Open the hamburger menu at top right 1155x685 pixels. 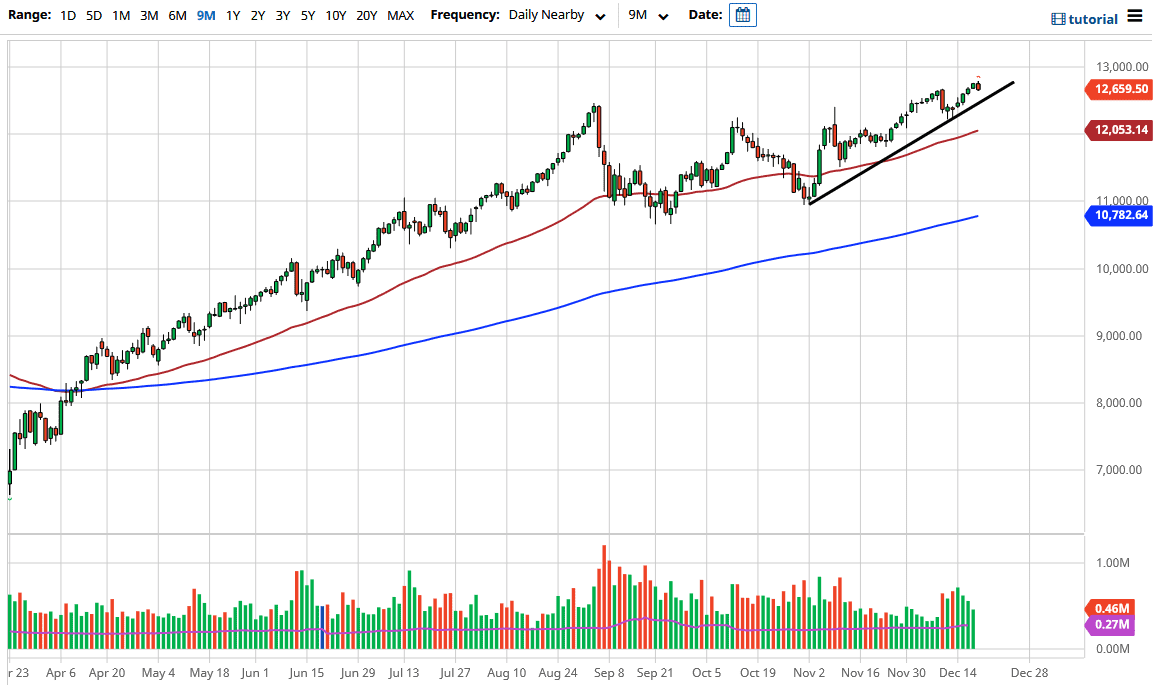pos(1135,16)
